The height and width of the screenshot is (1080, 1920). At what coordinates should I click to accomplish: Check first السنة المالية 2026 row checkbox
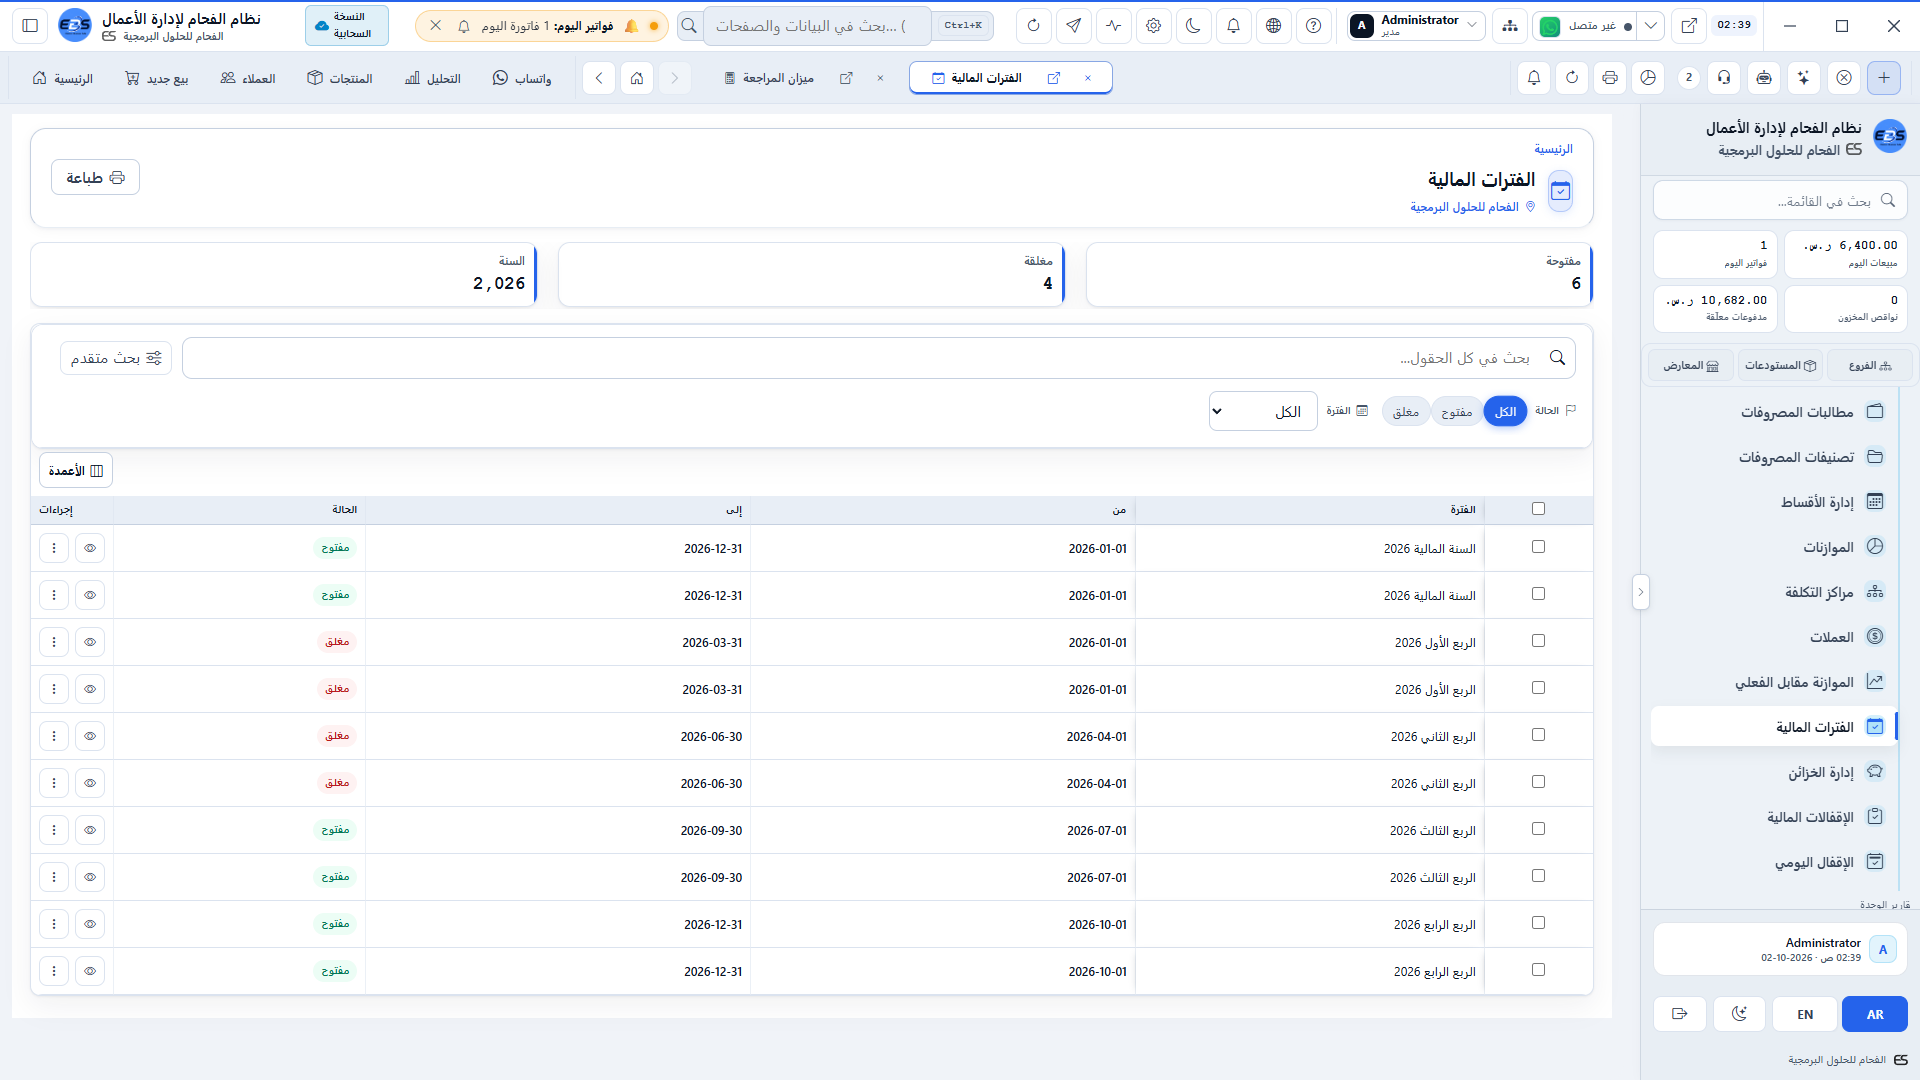(x=1538, y=547)
